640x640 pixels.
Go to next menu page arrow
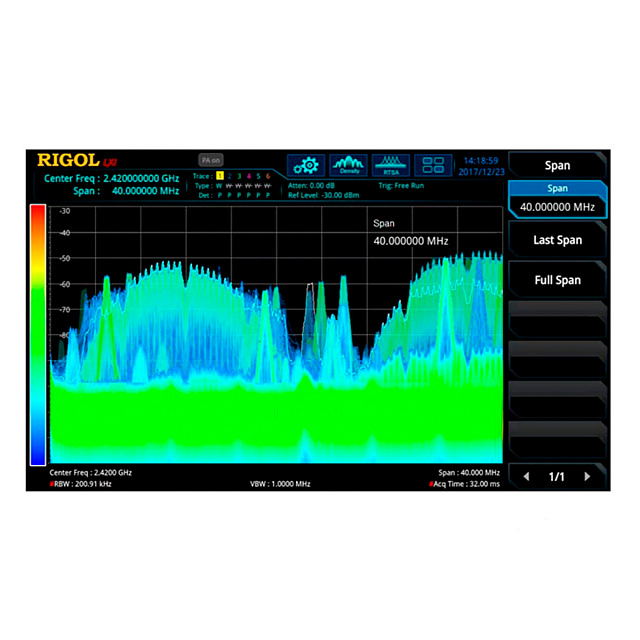tap(588, 477)
